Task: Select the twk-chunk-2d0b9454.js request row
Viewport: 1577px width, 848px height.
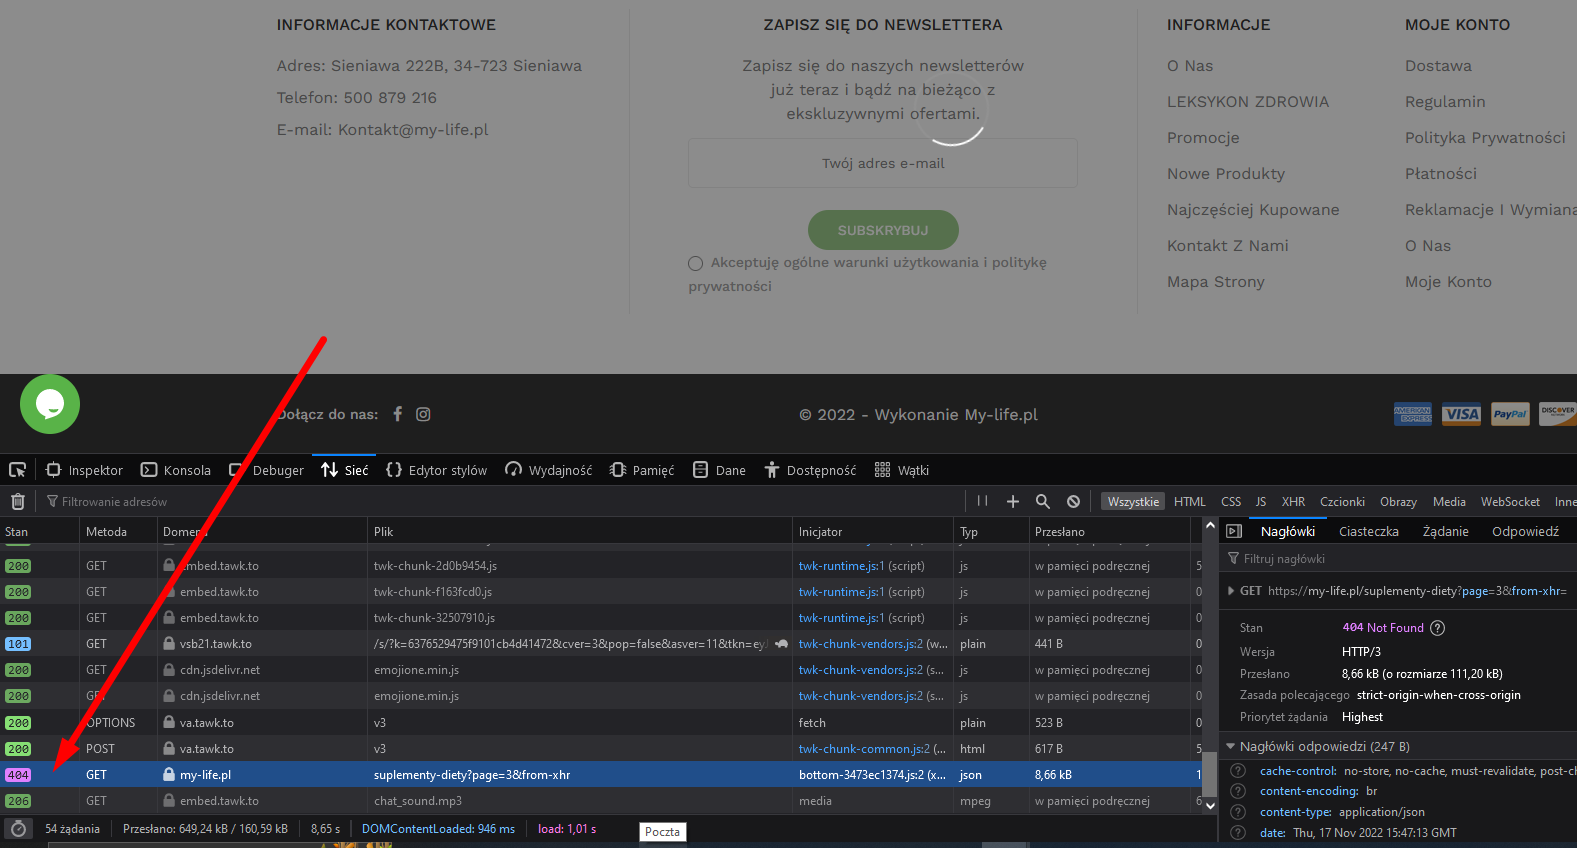Action: click(601, 566)
